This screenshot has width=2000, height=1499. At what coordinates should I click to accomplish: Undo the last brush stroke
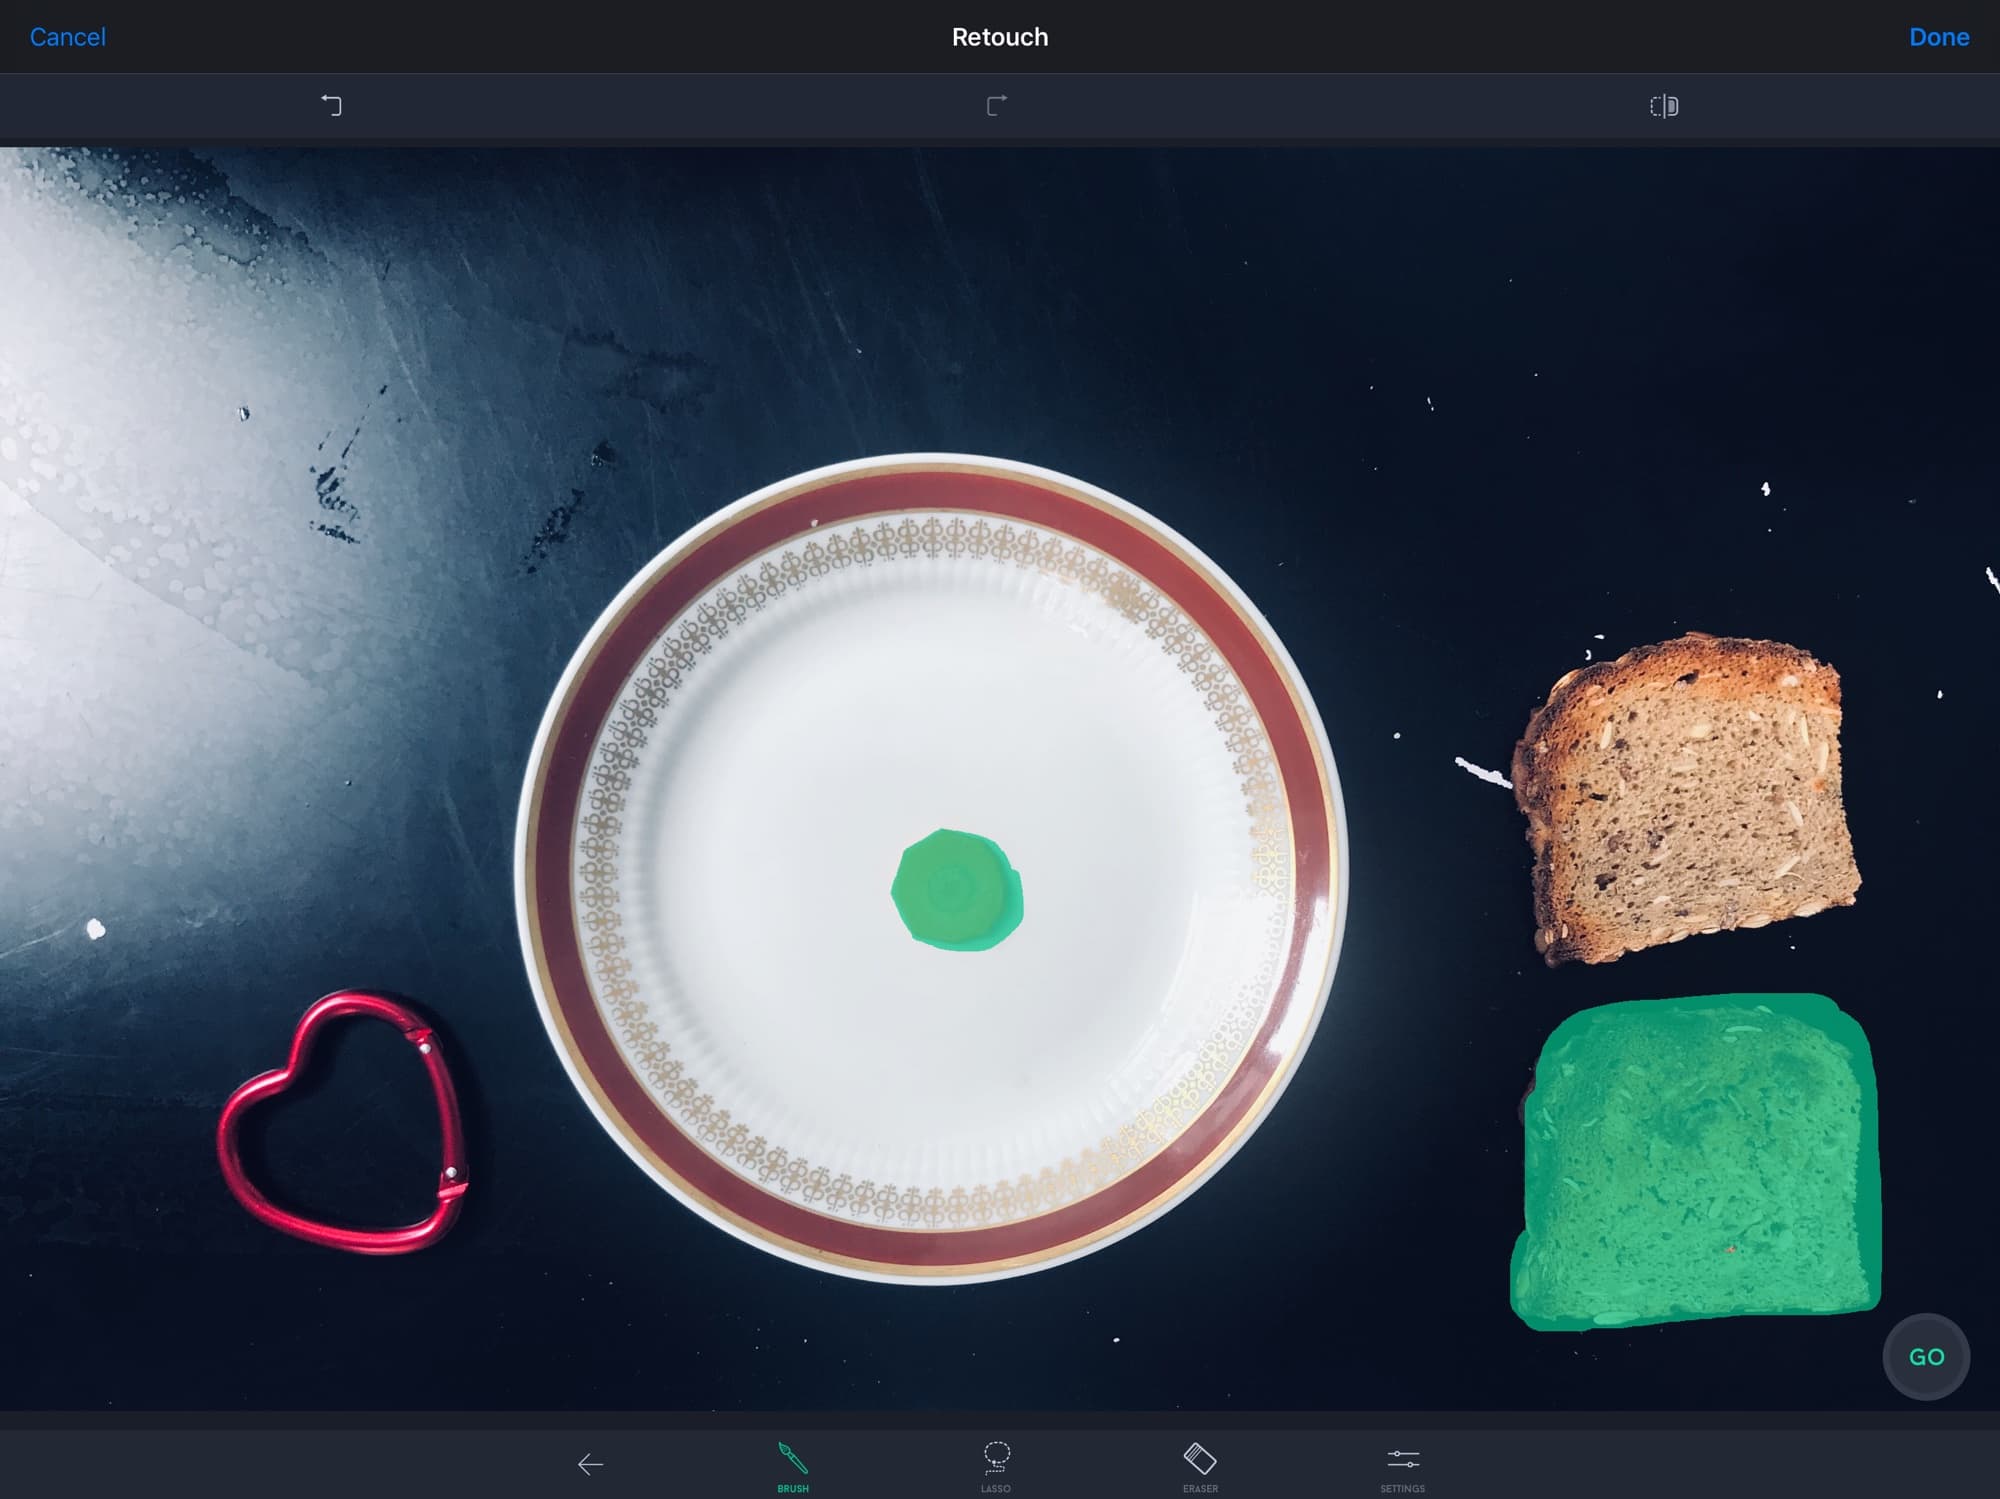click(x=332, y=105)
